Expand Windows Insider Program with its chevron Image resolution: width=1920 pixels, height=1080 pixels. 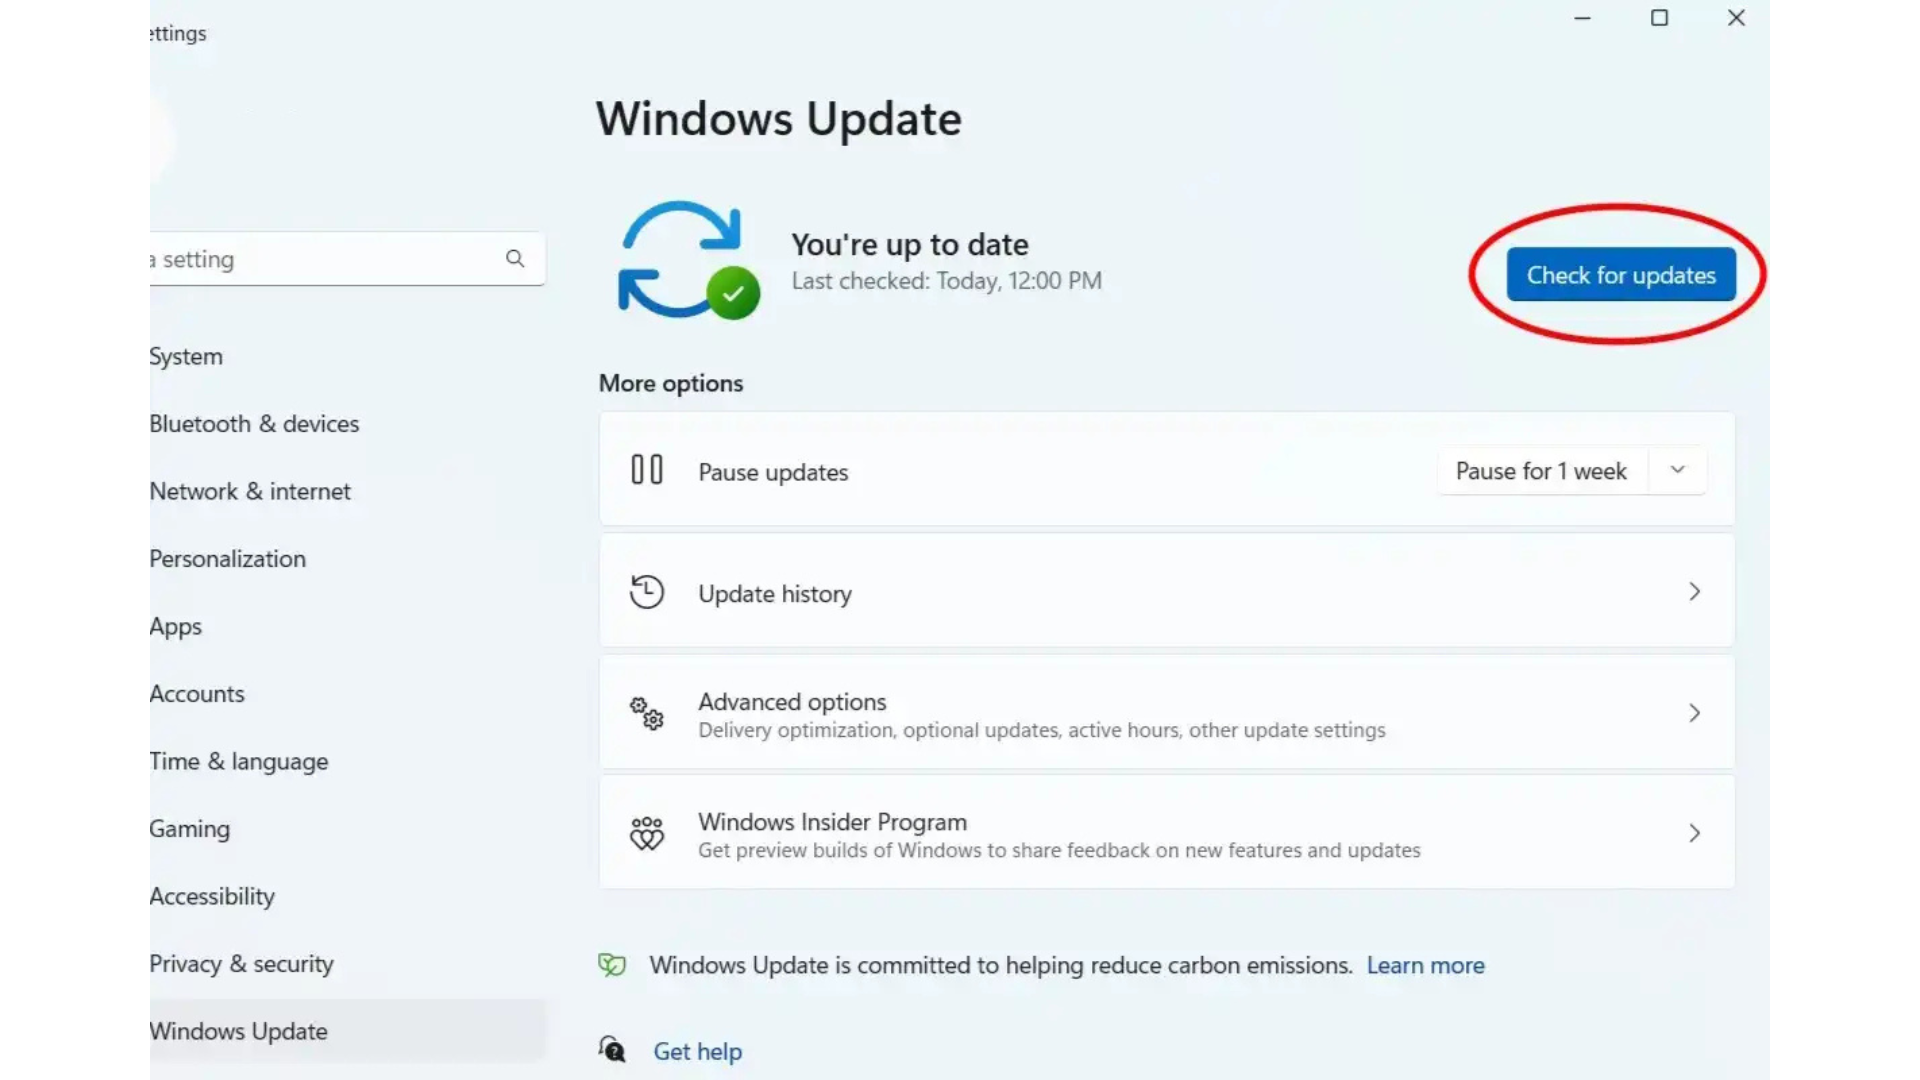1694,832
